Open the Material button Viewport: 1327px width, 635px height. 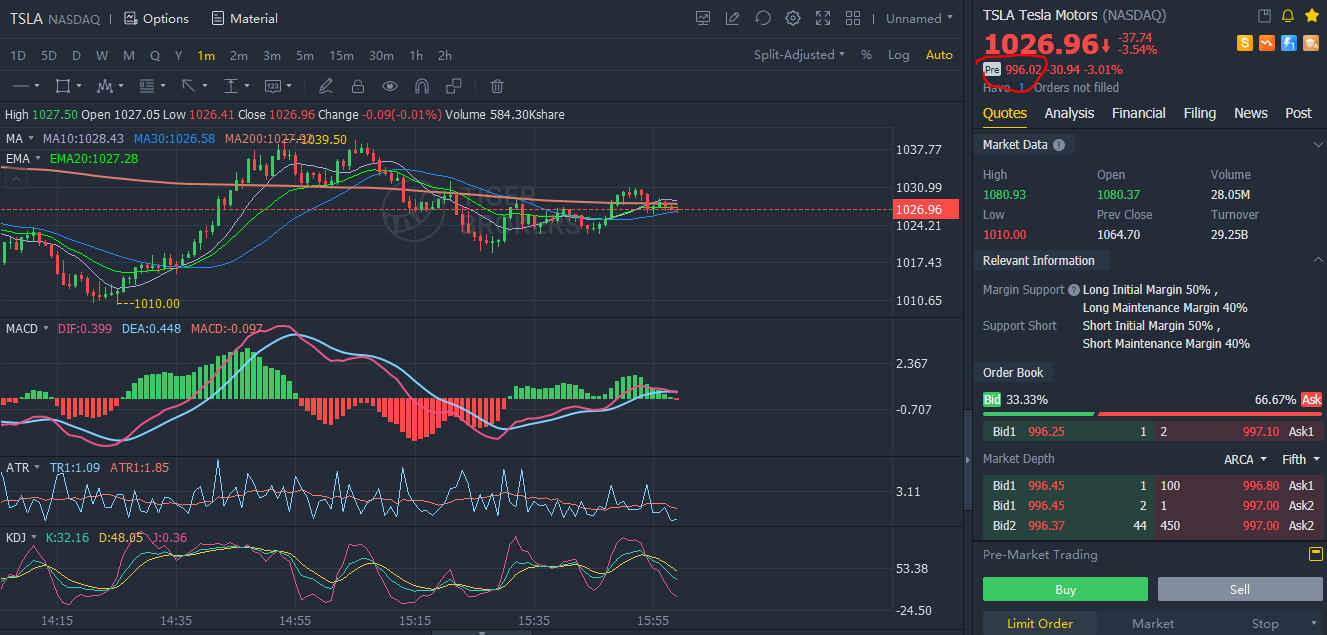pyautogui.click(x=245, y=18)
